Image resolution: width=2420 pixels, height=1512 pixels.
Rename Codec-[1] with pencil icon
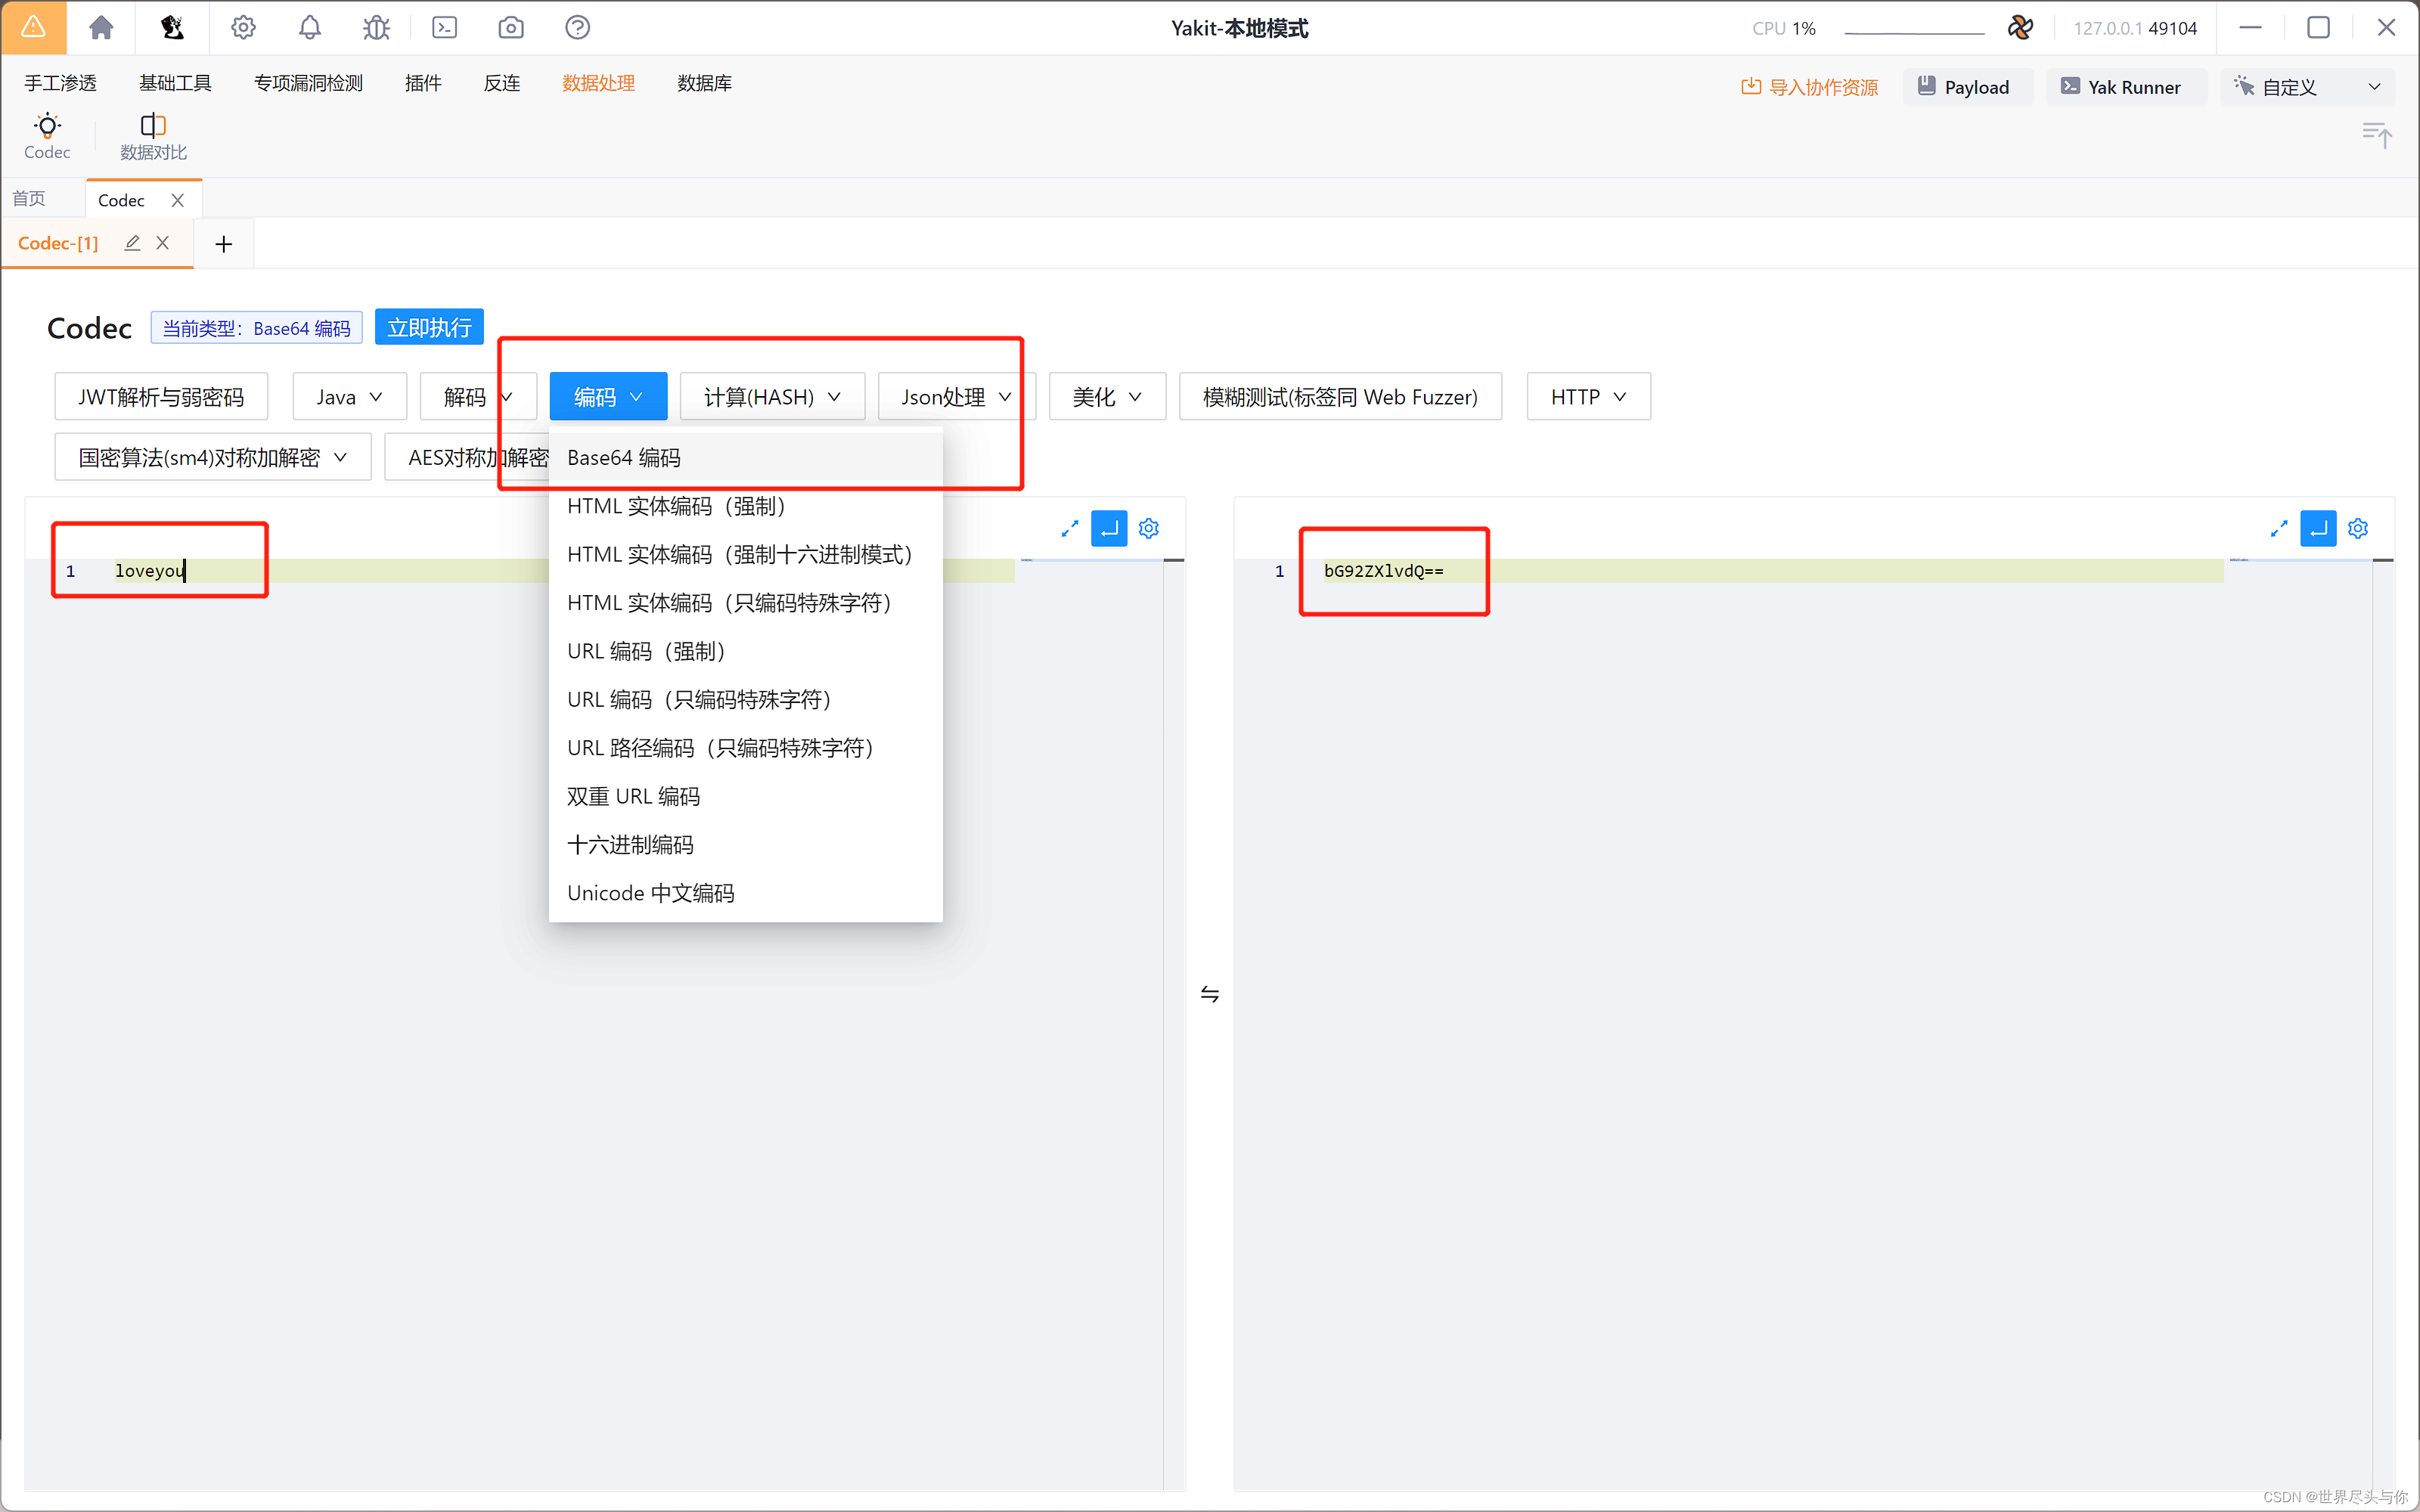coord(132,243)
